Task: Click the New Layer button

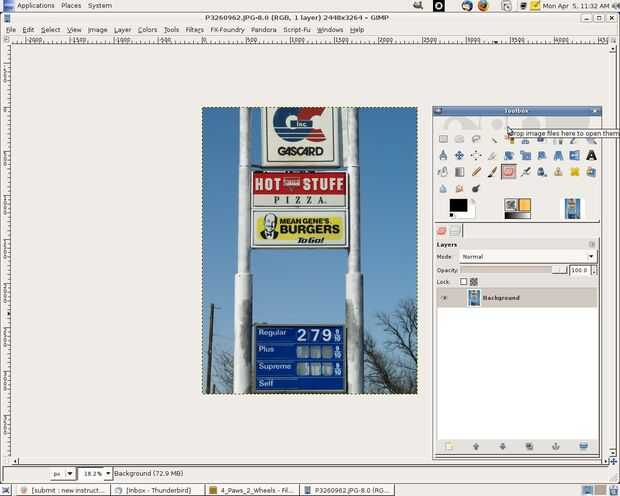Action: (449, 447)
